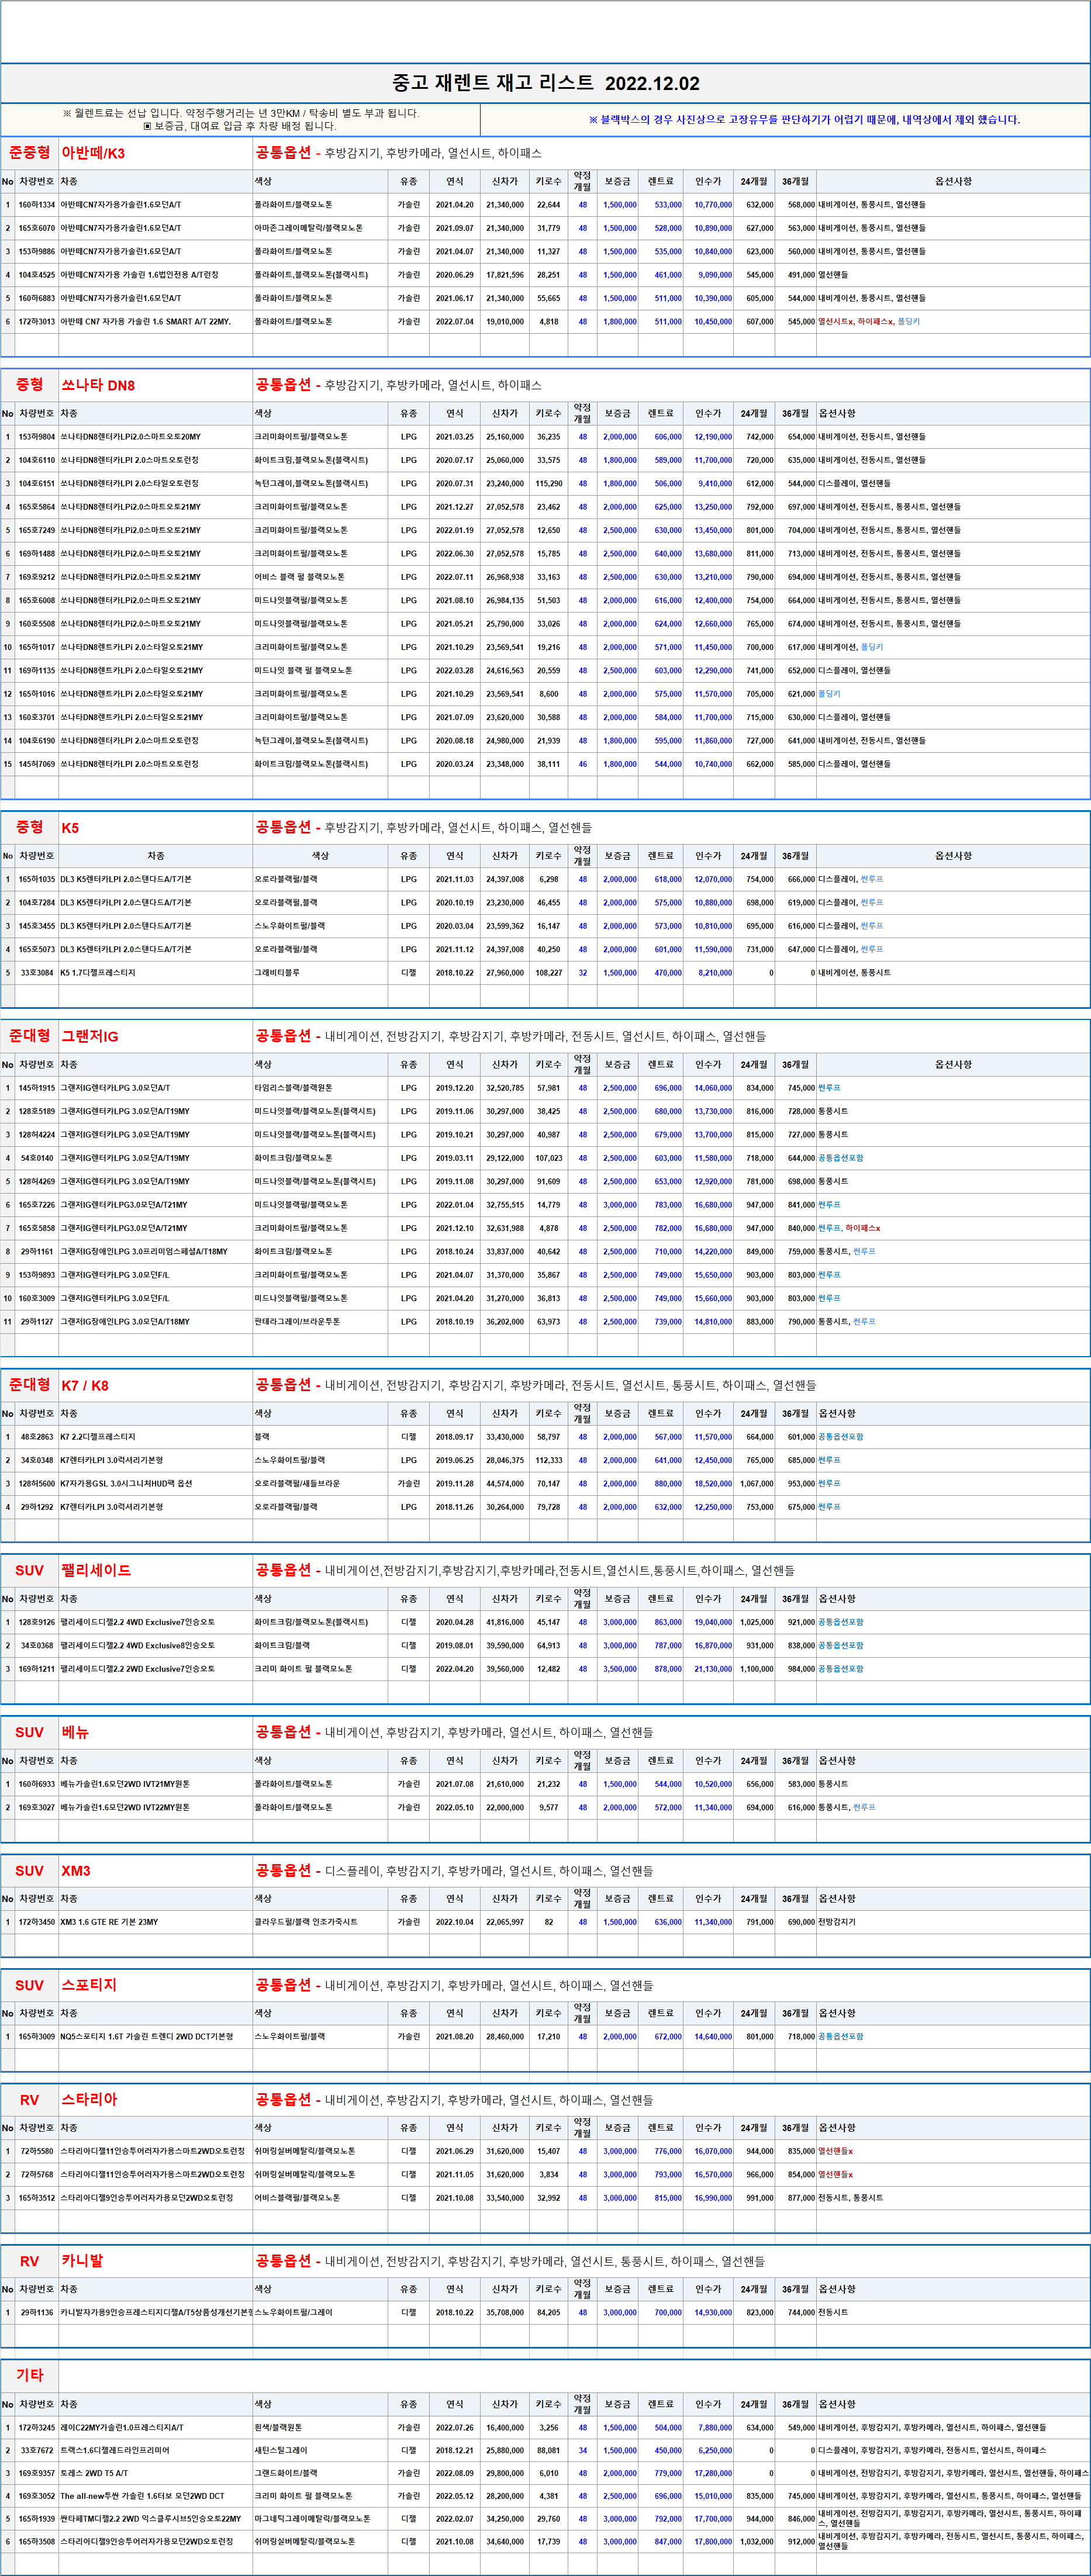Viewport: 1091px width, 2576px height.
Task: Select the red 열선시트x, 하이패스x options cell
Action: (855, 322)
